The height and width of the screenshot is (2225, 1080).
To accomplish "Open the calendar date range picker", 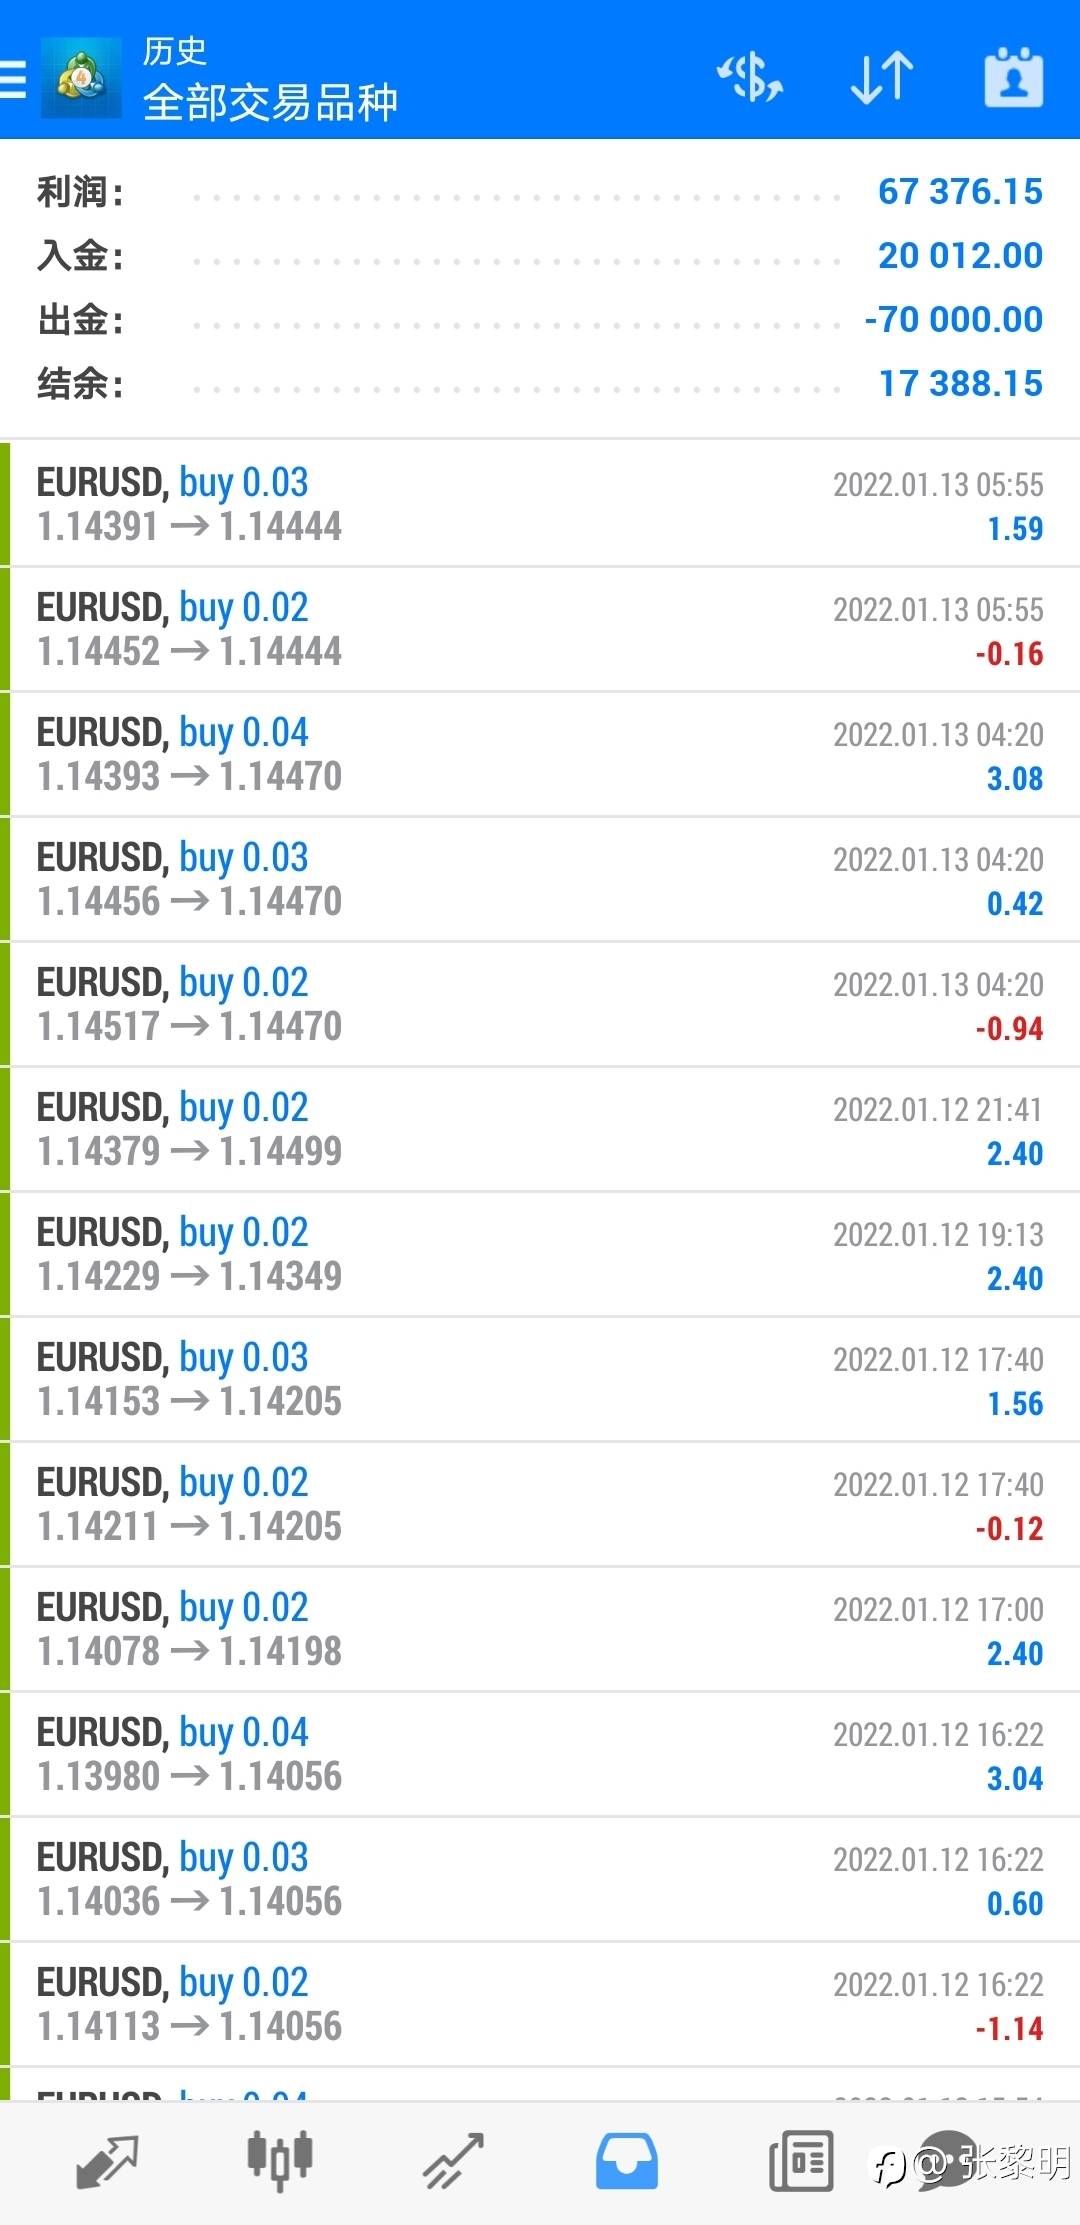I will (1014, 78).
